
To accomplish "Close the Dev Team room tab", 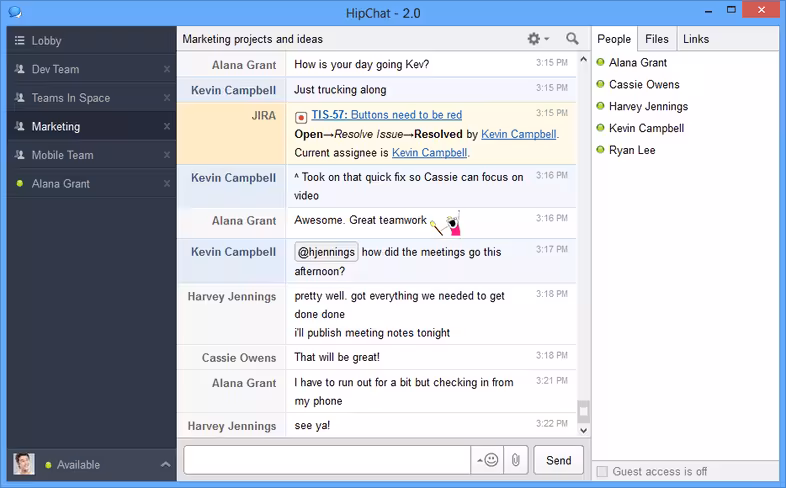I will pos(167,69).
